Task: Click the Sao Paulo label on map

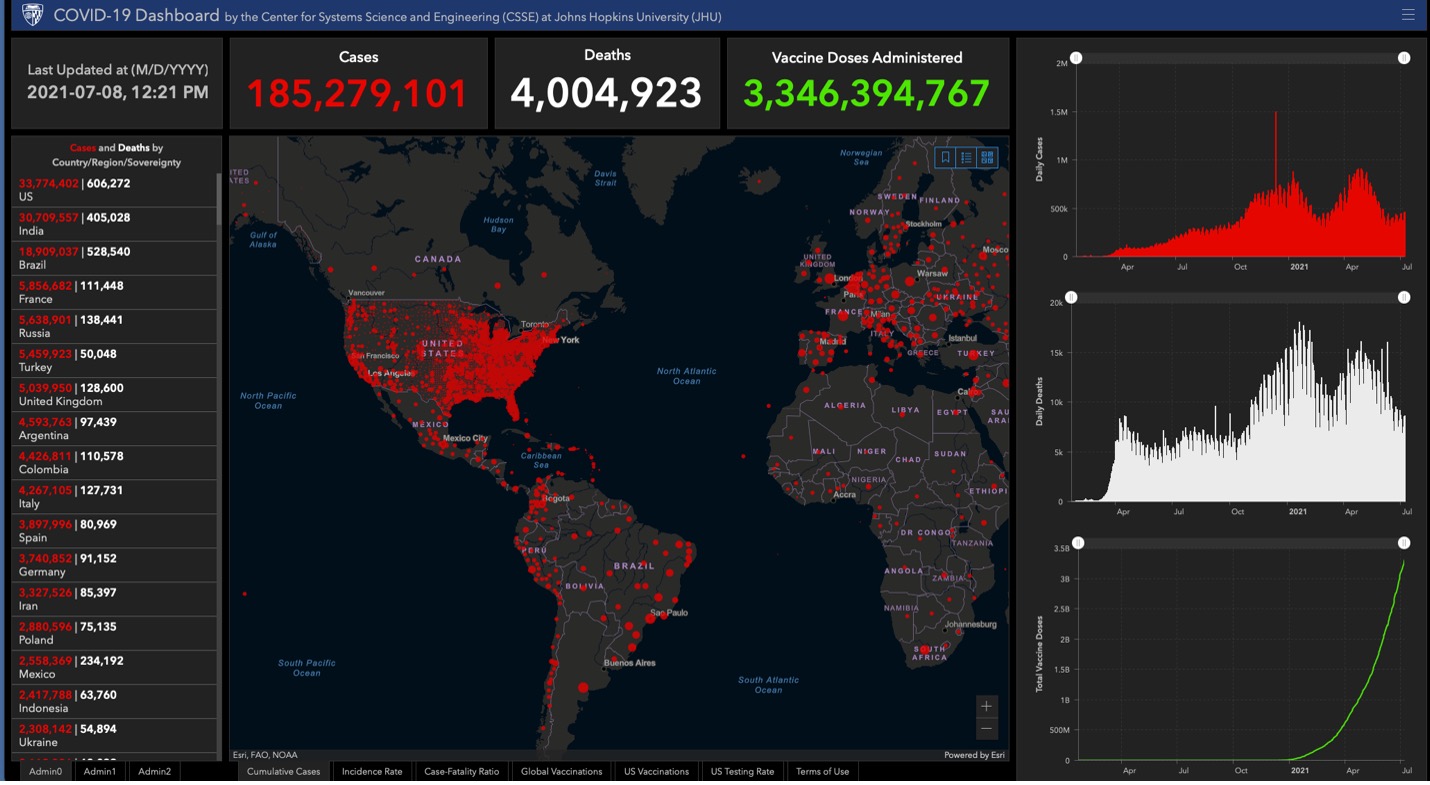Action: (x=669, y=612)
